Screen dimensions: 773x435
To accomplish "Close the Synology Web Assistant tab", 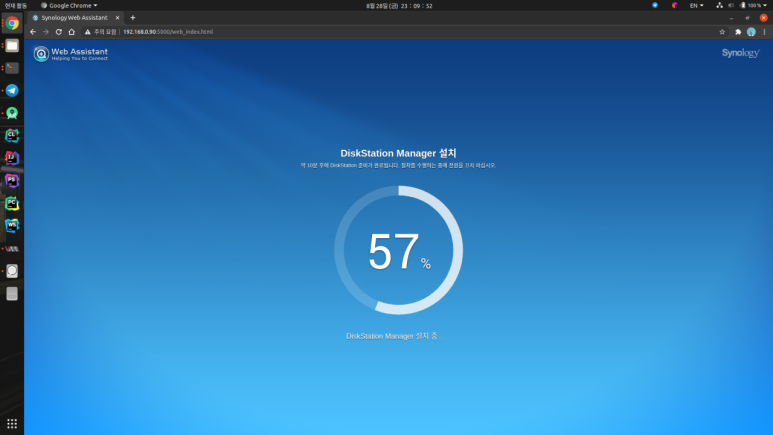I will click(117, 18).
